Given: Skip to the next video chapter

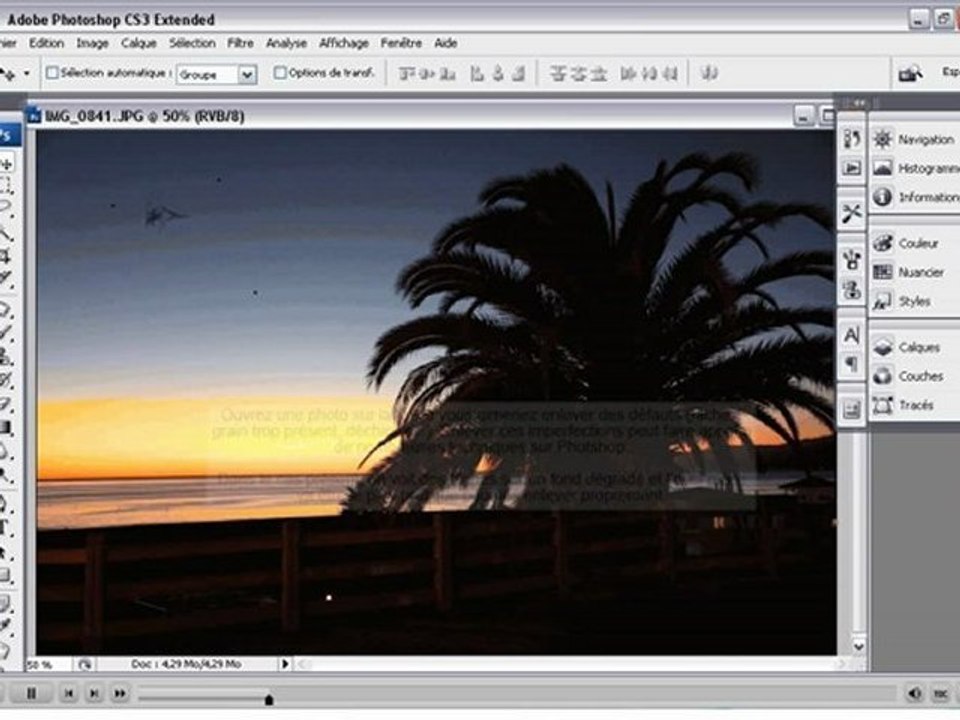Looking at the screenshot, I should click(x=94, y=693).
